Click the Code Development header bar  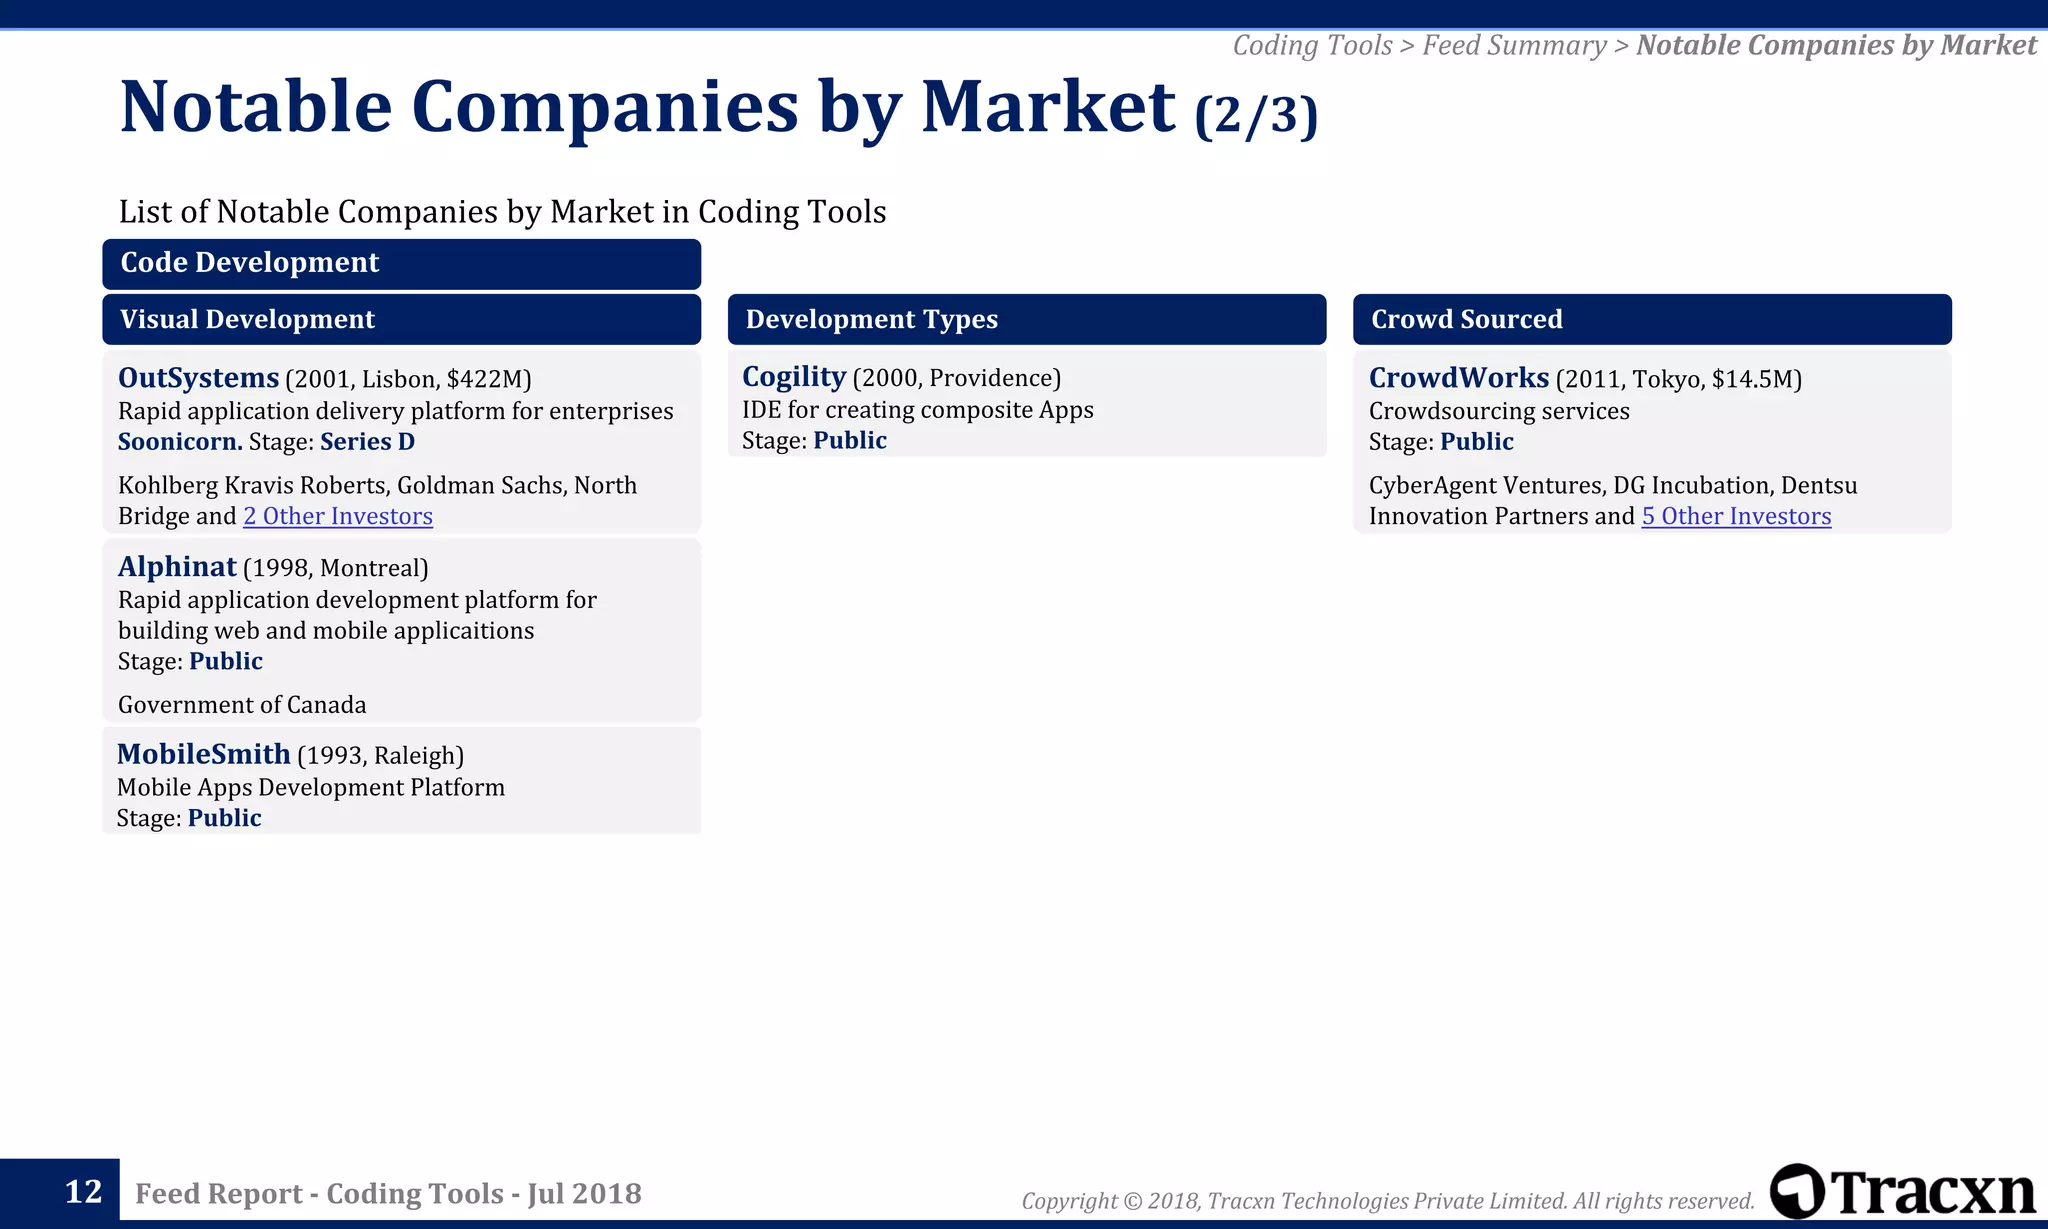point(401,263)
